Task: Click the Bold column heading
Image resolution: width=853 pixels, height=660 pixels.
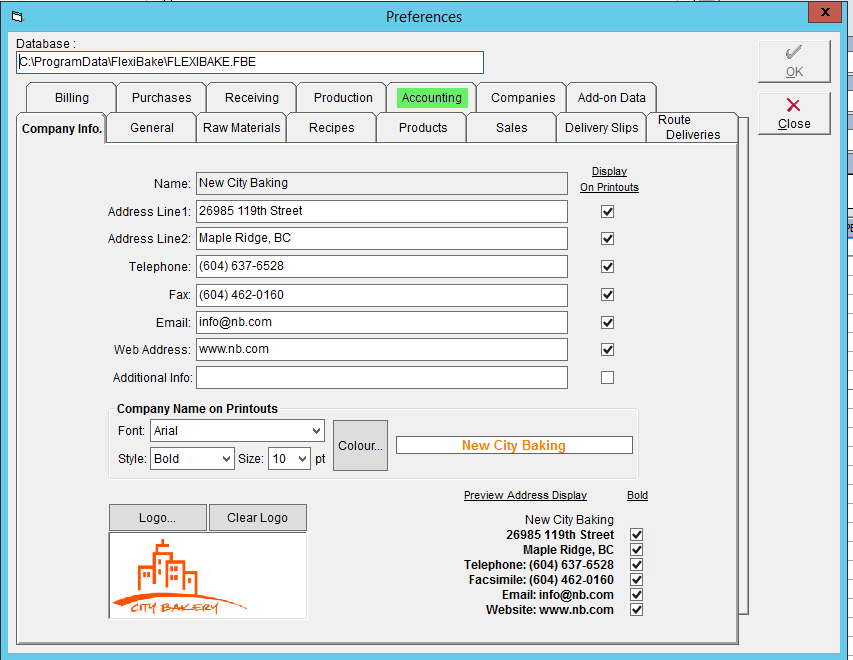Action: [637, 495]
